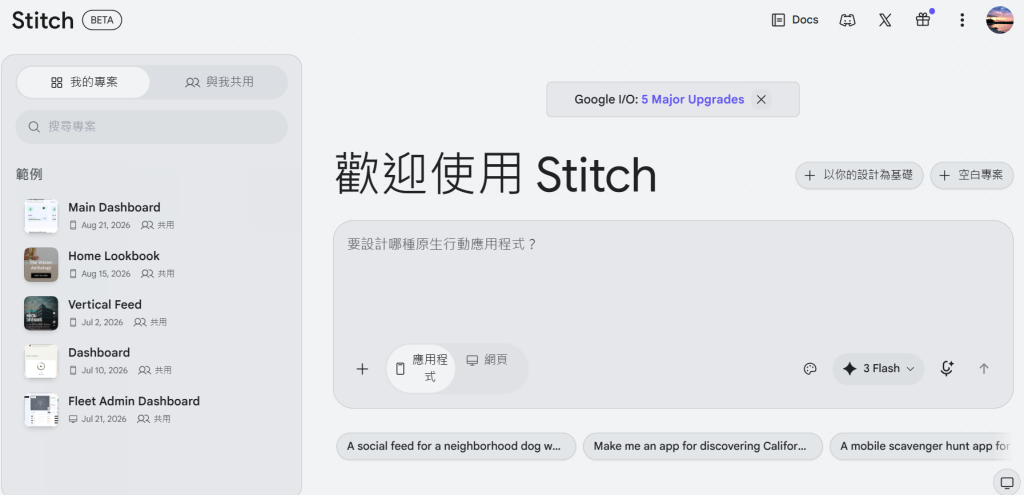Open the Discord community icon

click(x=847, y=20)
